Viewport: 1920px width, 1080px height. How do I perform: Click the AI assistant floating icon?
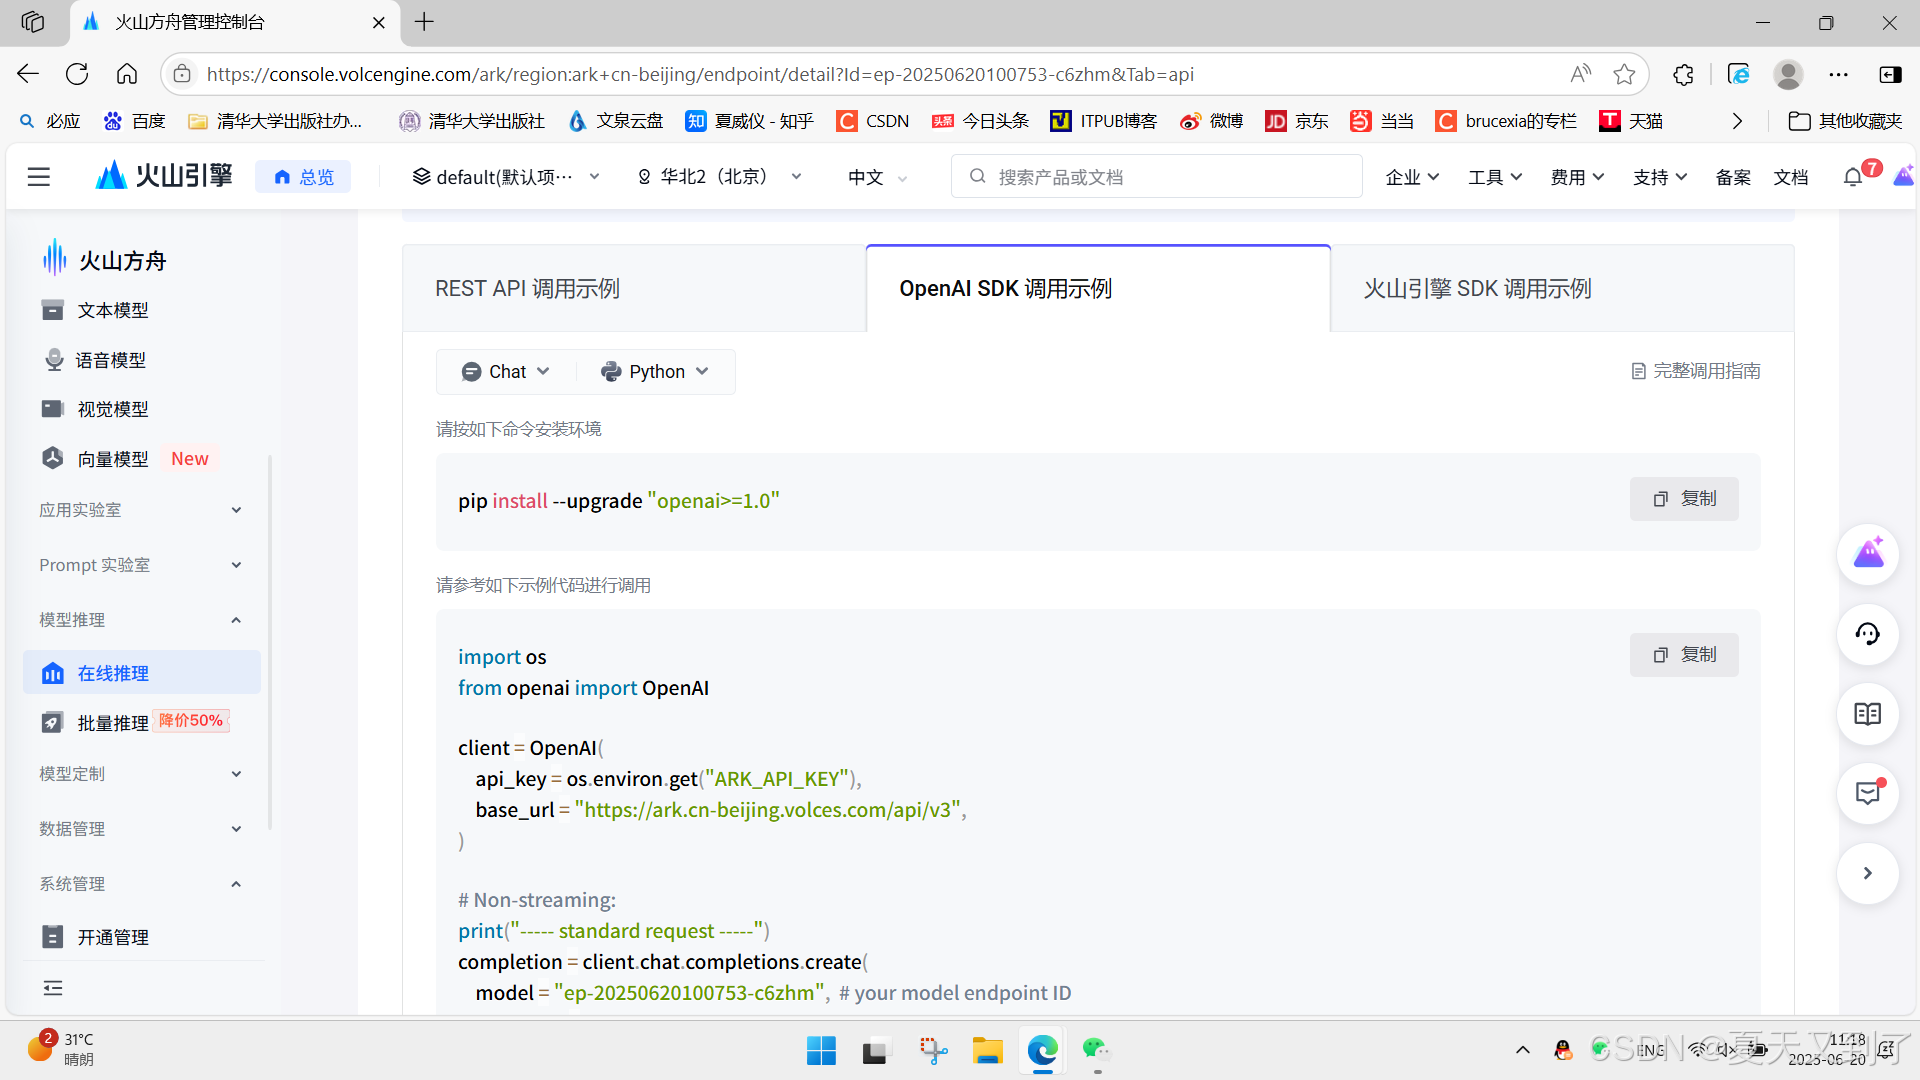click(1867, 554)
